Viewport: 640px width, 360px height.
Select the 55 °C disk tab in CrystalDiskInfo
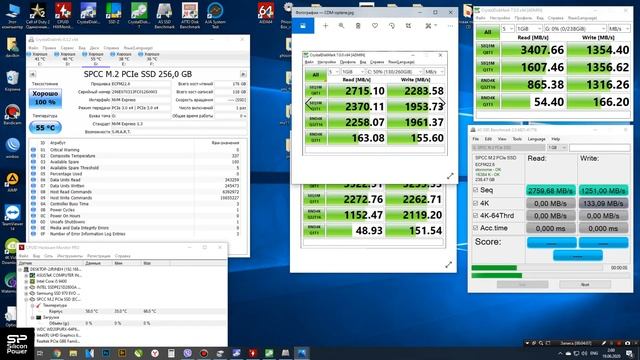[x=95, y=59]
